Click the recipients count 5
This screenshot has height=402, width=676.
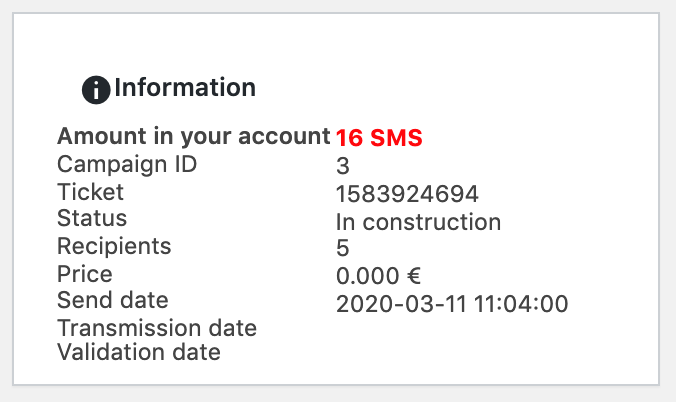coord(342,248)
